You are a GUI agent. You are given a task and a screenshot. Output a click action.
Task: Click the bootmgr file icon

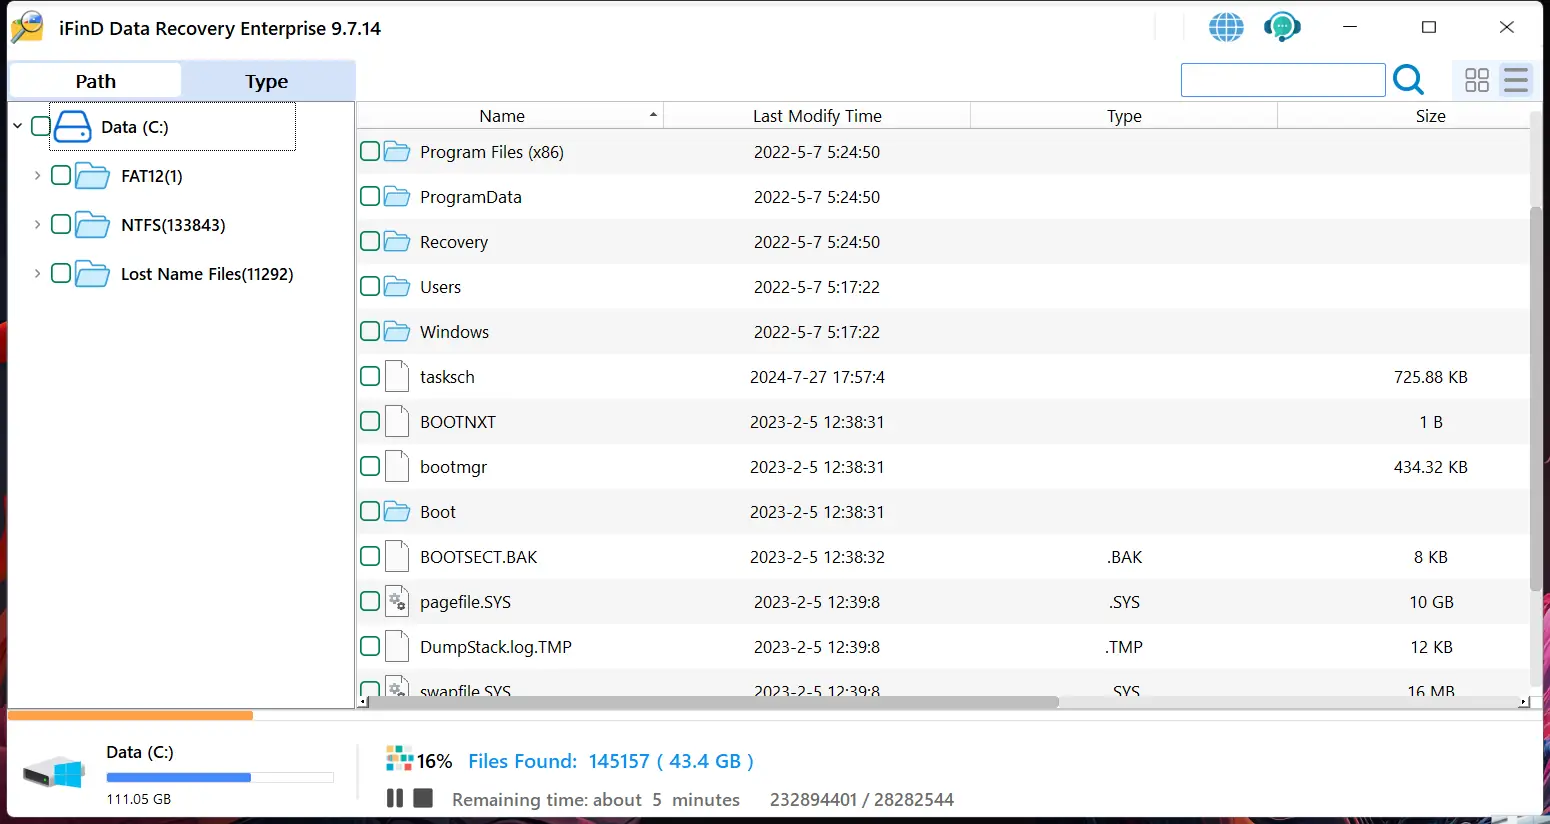coord(397,467)
